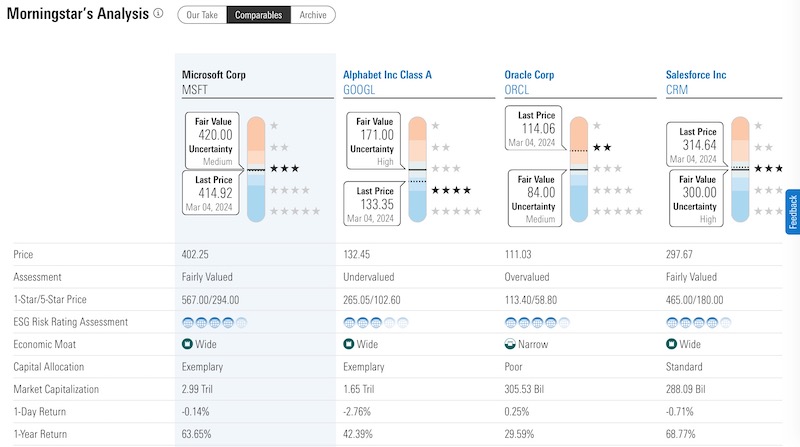Click Oracle's Narrow economic moat icon
The height and width of the screenshot is (447, 800).
coord(511,344)
